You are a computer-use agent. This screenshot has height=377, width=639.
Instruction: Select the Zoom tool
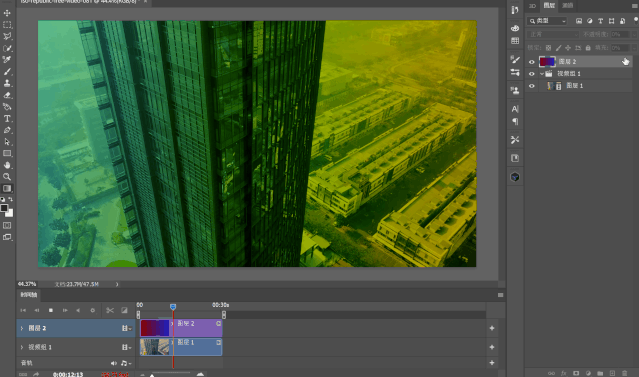point(7,177)
